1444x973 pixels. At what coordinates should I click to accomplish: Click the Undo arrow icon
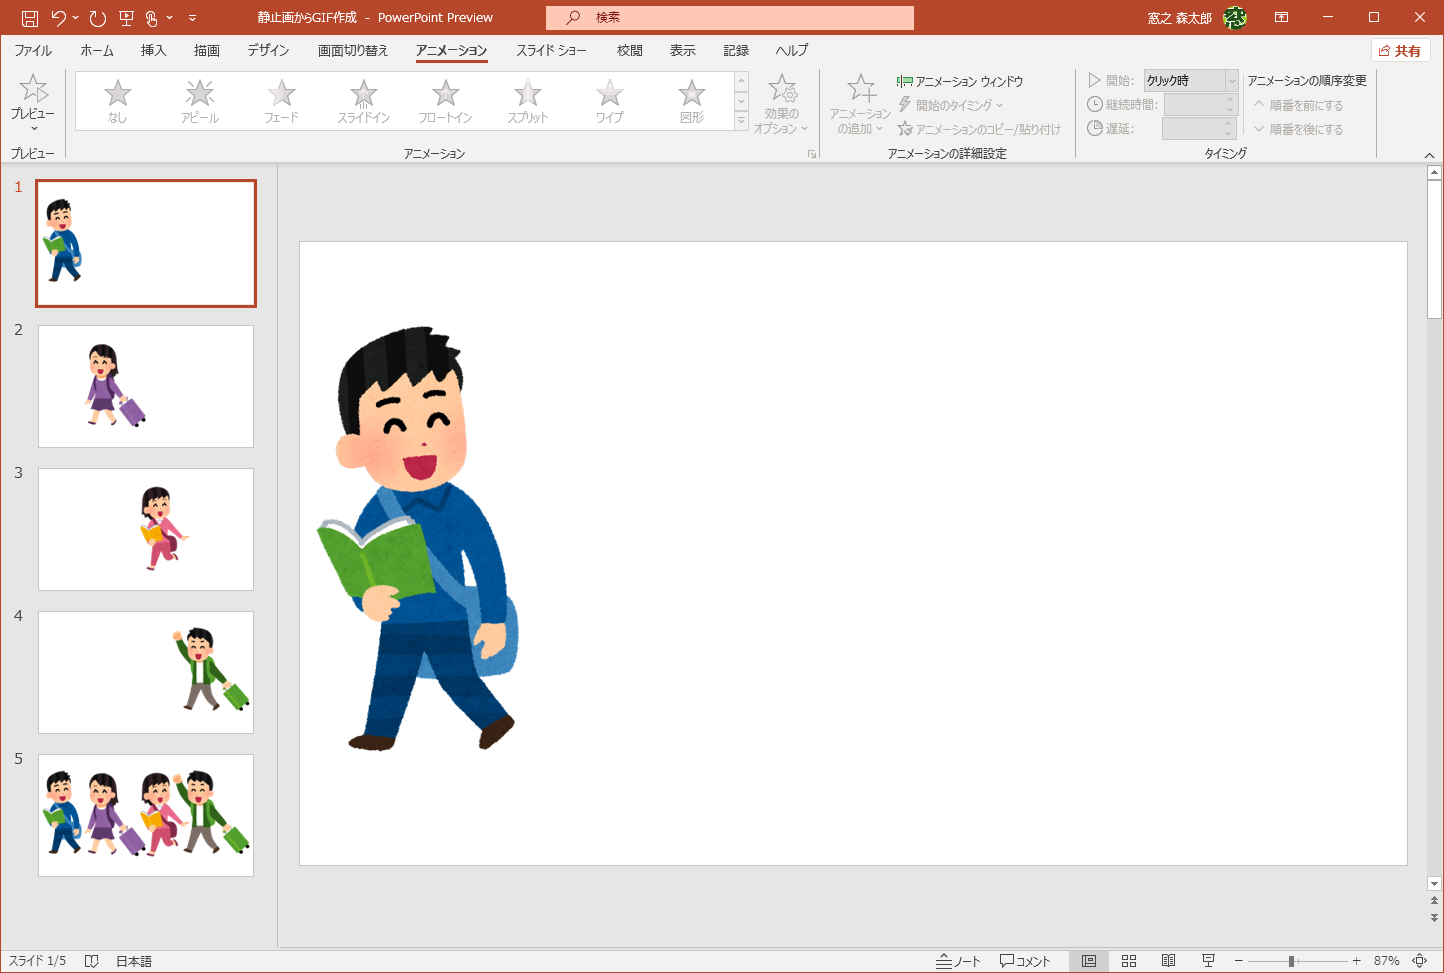[59, 18]
